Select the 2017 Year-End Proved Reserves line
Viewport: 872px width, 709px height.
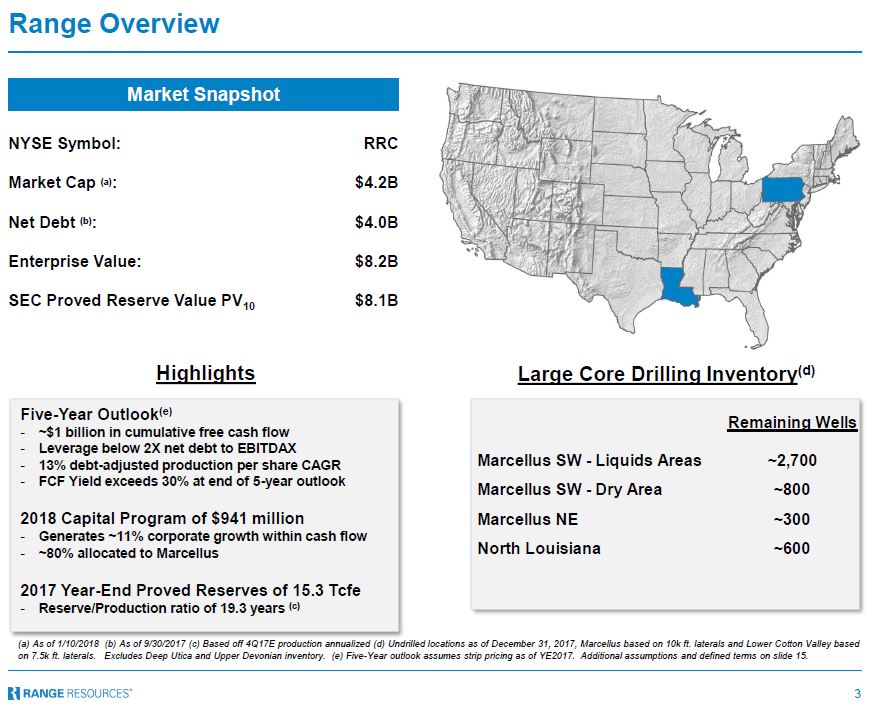190,590
